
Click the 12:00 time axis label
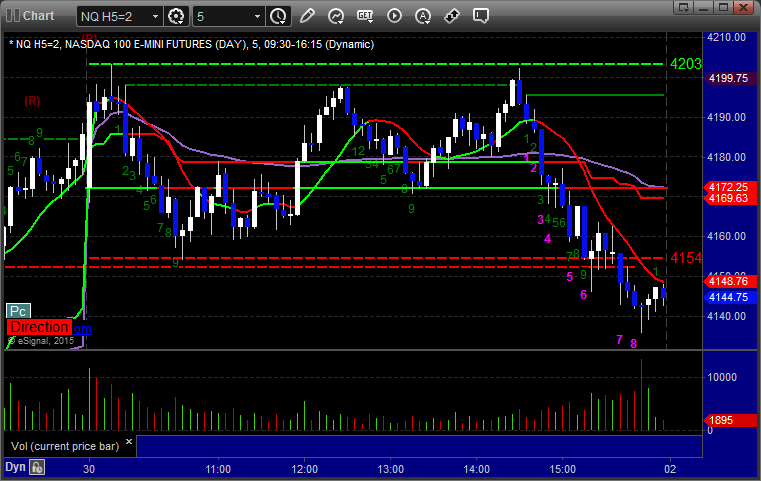(x=304, y=469)
